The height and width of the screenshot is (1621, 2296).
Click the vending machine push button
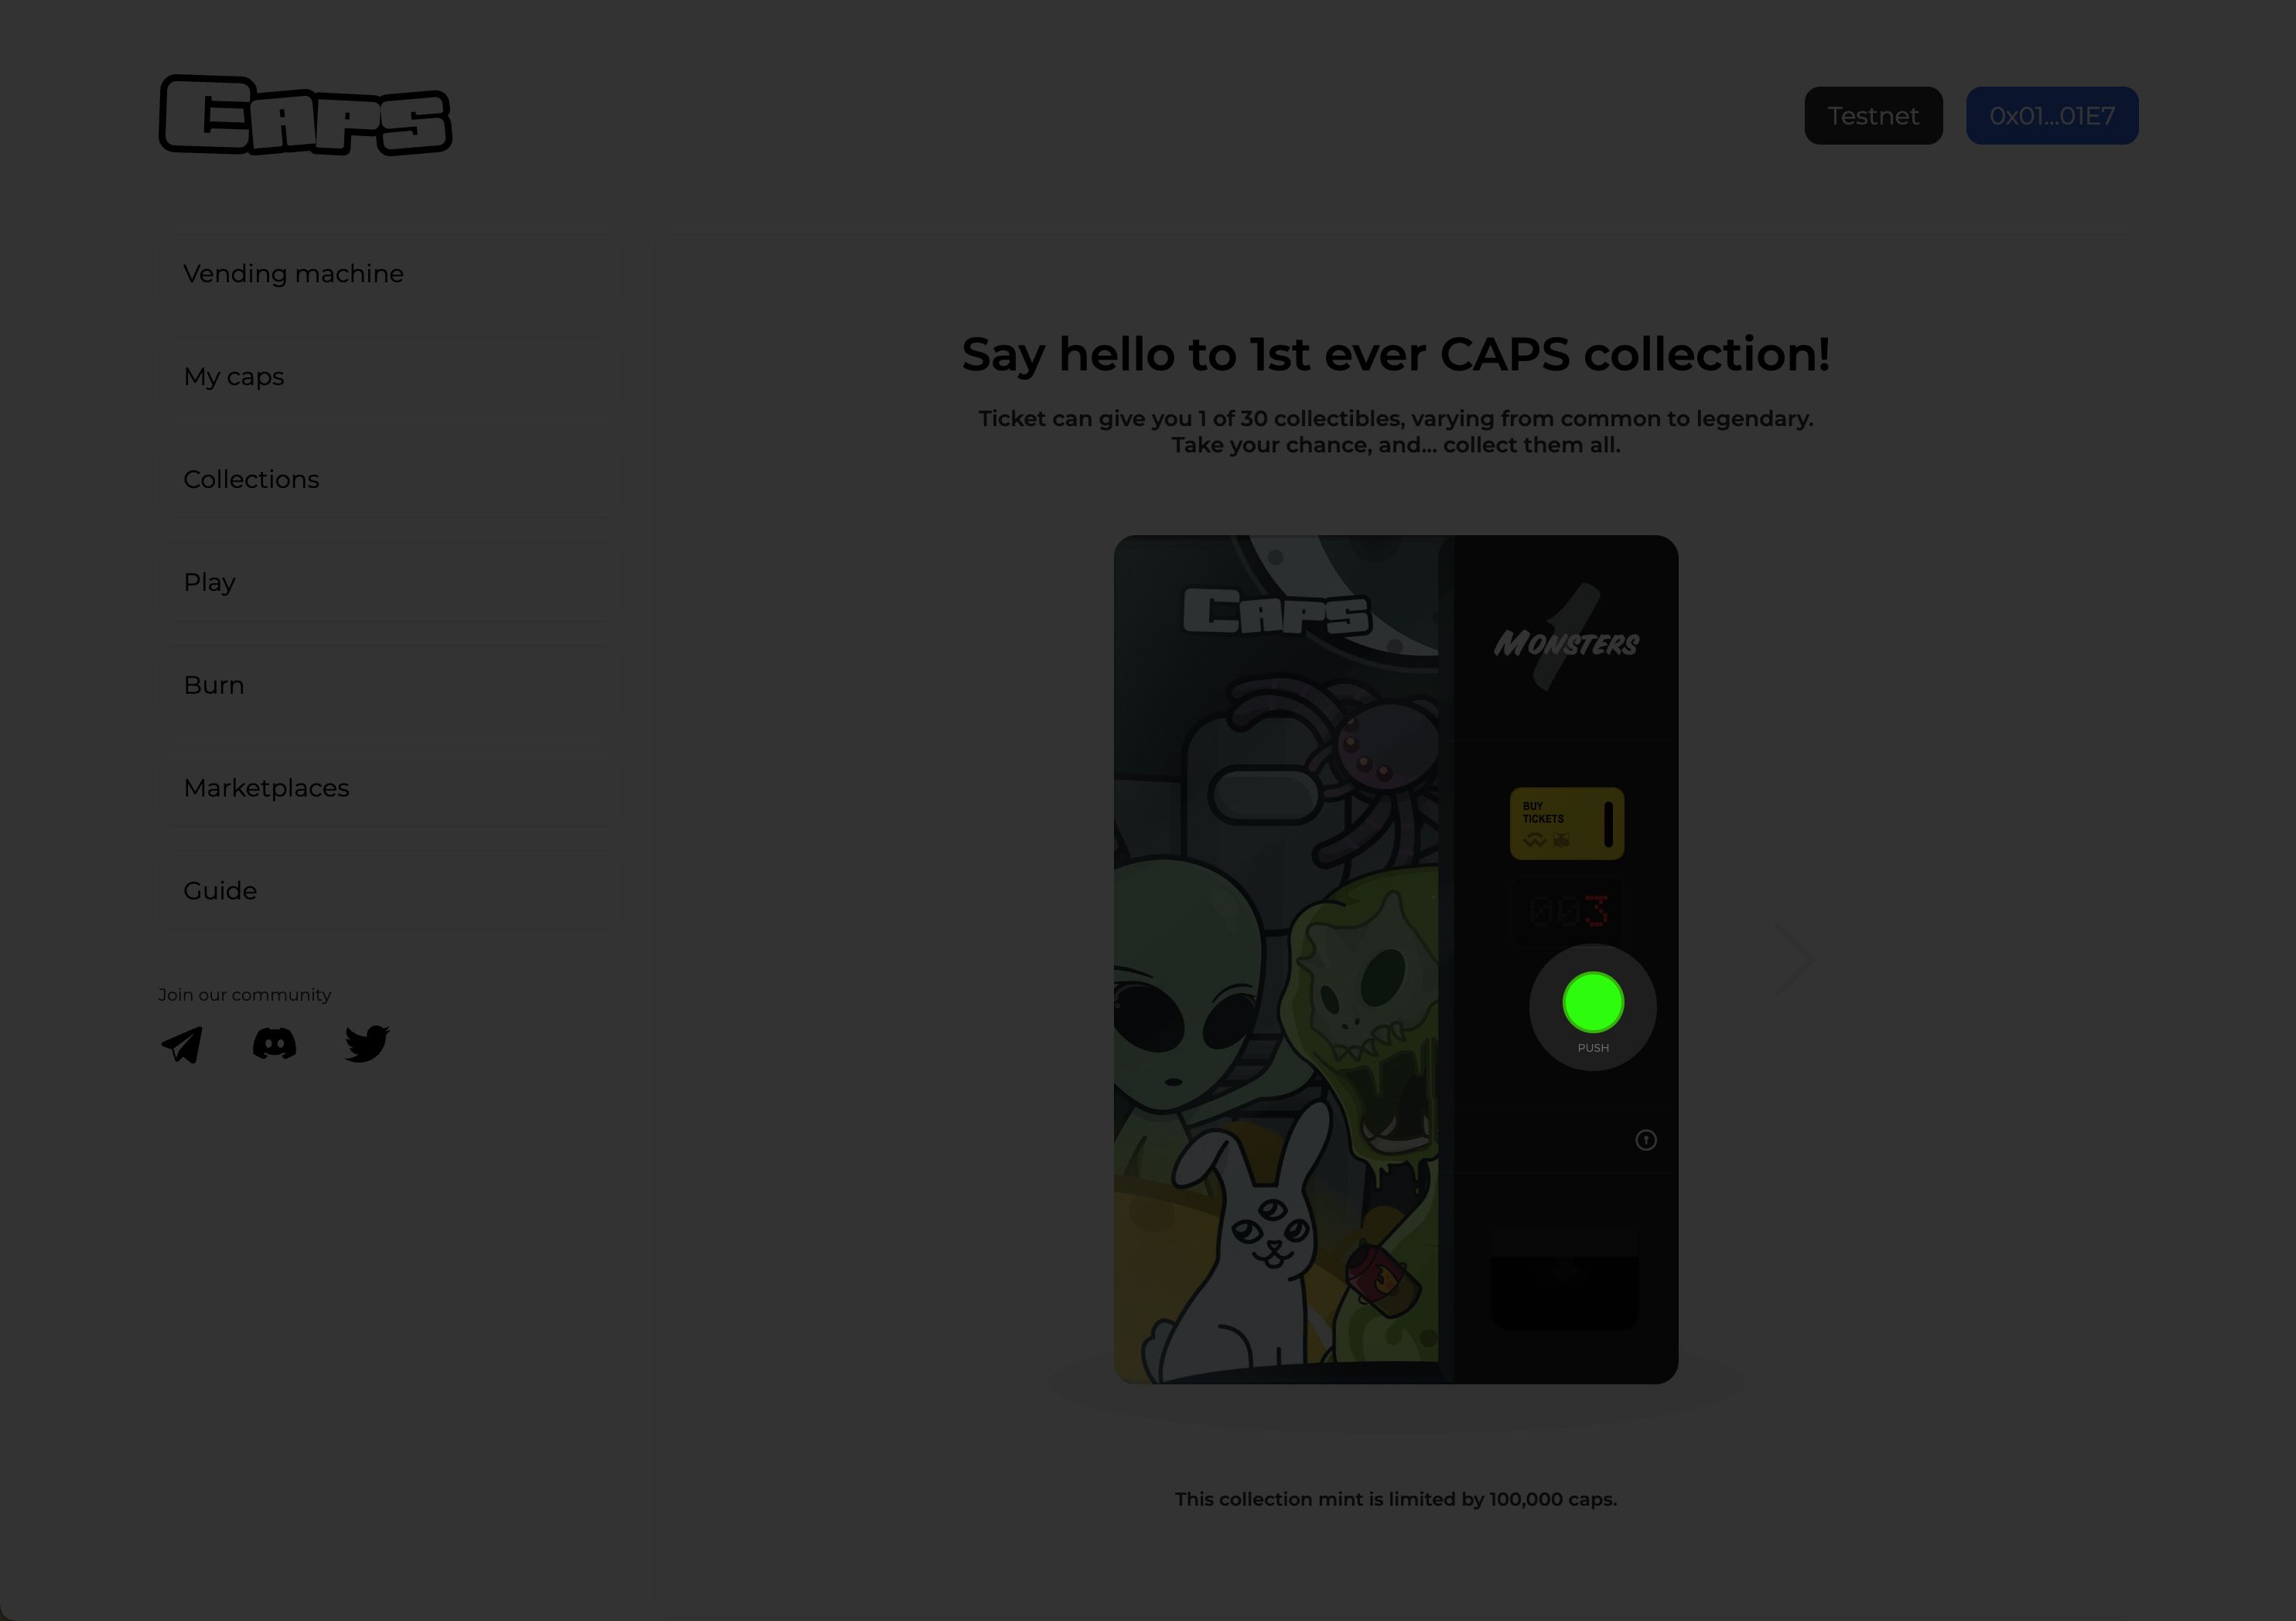tap(1593, 1002)
